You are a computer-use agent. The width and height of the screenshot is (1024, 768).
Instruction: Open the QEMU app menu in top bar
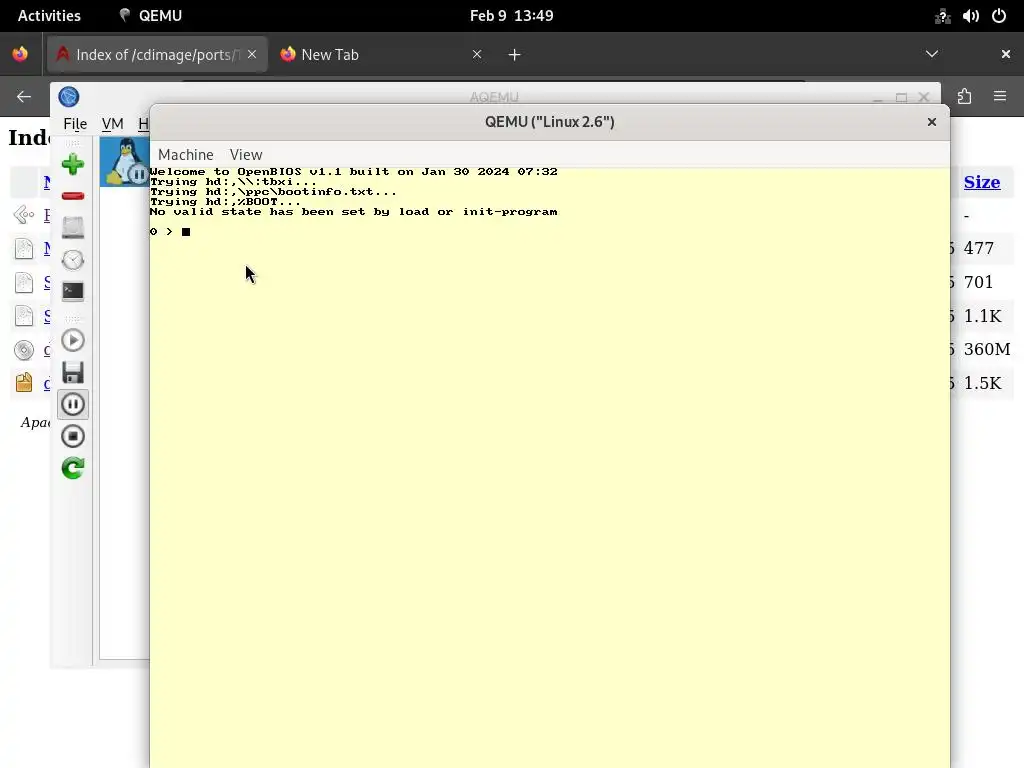[151, 16]
